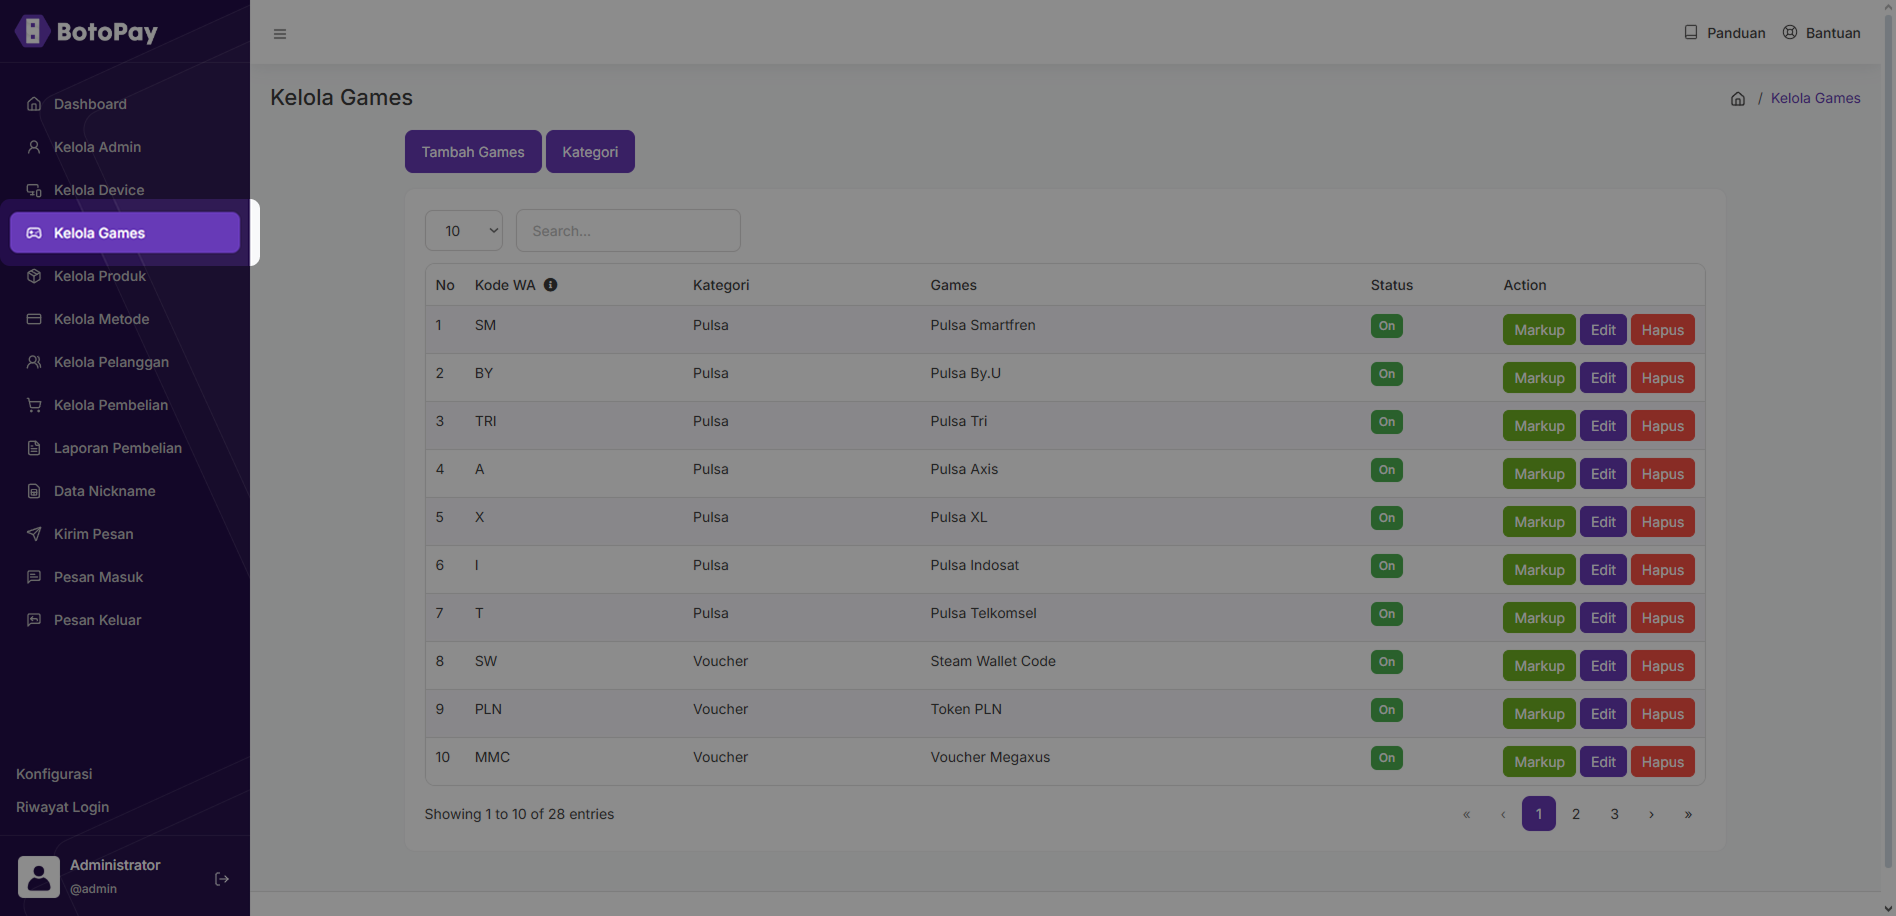Click Hapus for Pulsa Telkomsel row
1896x916 pixels.
(x=1662, y=618)
